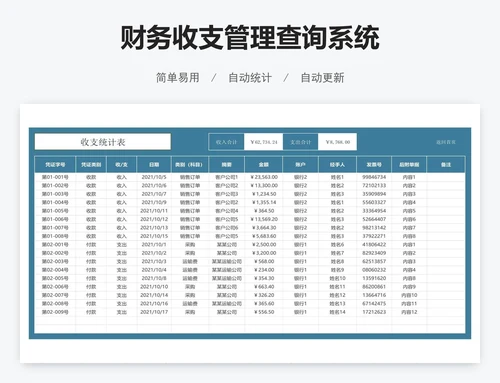The width and height of the screenshot is (500, 383).
Task: Click amount cell ¥3,200.00
Action: coord(264,253)
